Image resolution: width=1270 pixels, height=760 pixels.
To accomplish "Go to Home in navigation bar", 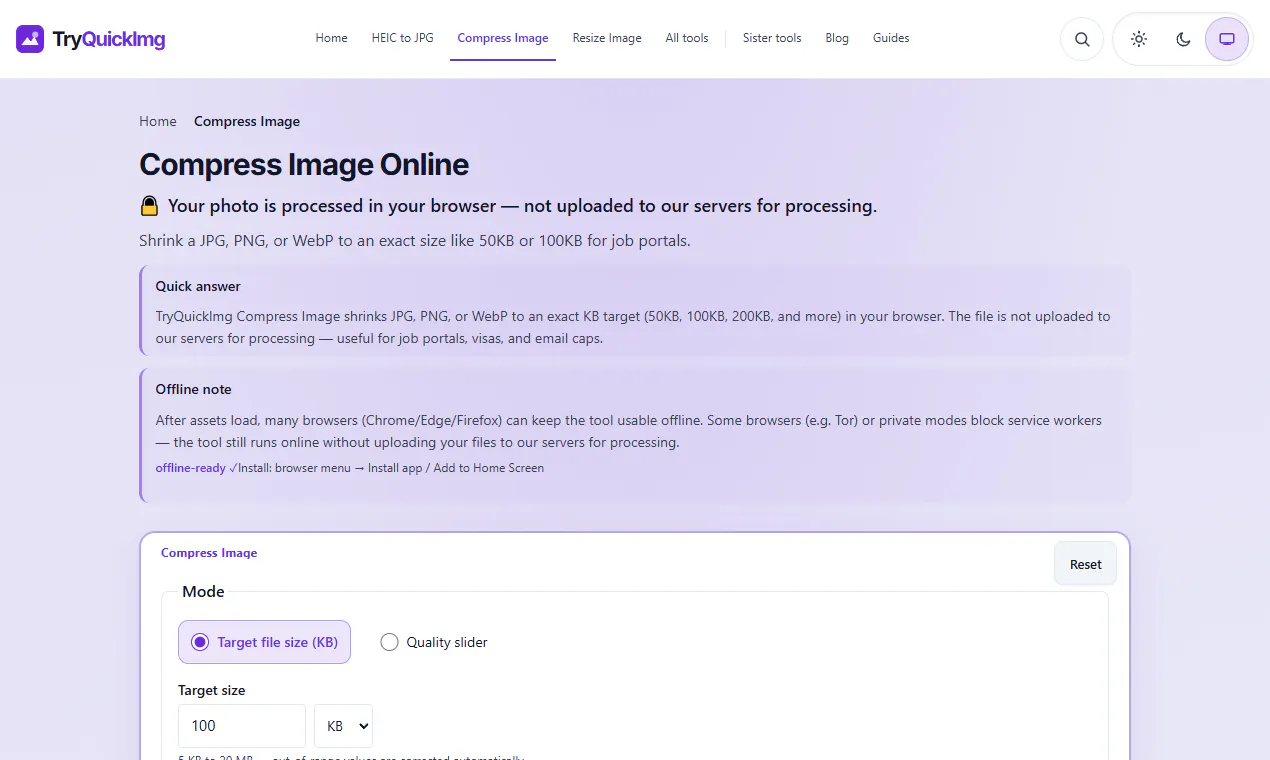I will 331,38.
